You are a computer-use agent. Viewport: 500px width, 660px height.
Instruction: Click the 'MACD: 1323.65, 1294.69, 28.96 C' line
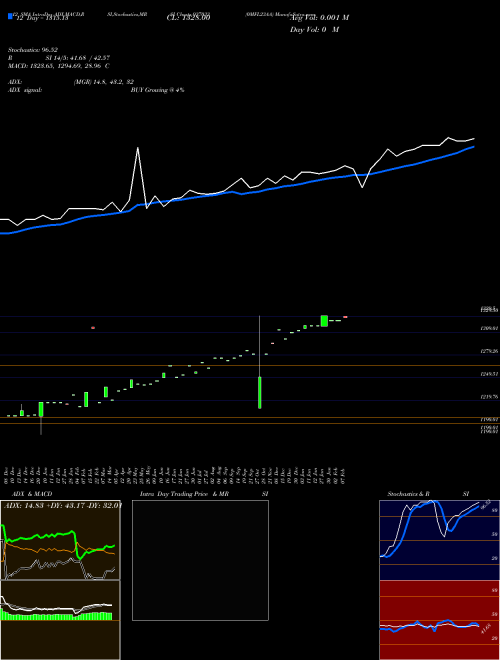[x=59, y=66]
